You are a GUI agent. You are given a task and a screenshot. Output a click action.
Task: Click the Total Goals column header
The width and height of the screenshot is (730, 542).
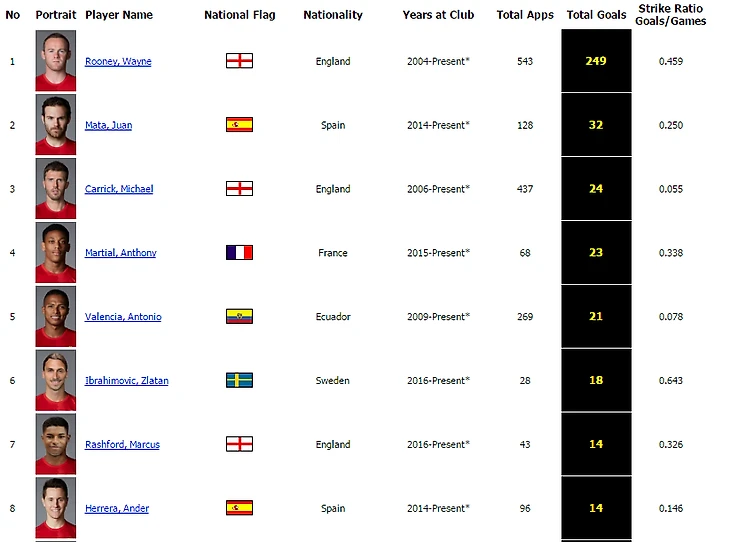(596, 15)
